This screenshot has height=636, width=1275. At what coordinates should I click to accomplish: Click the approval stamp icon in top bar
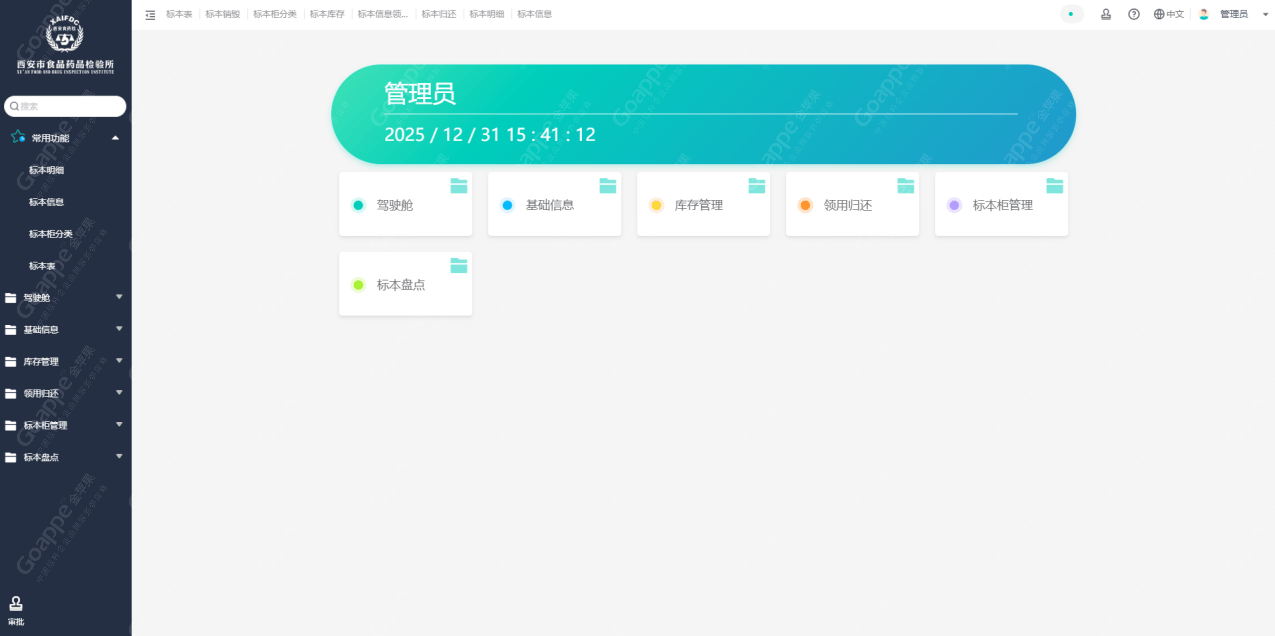1106,14
